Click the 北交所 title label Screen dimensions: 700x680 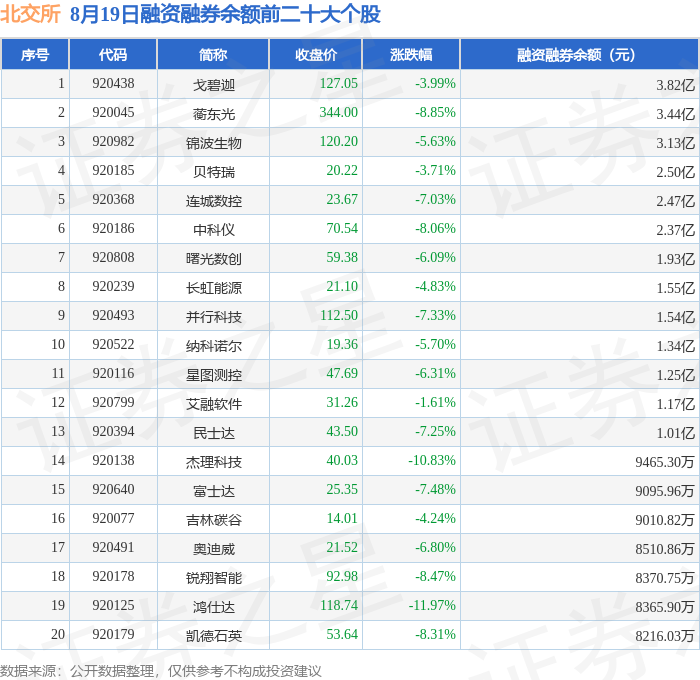(x=30, y=14)
